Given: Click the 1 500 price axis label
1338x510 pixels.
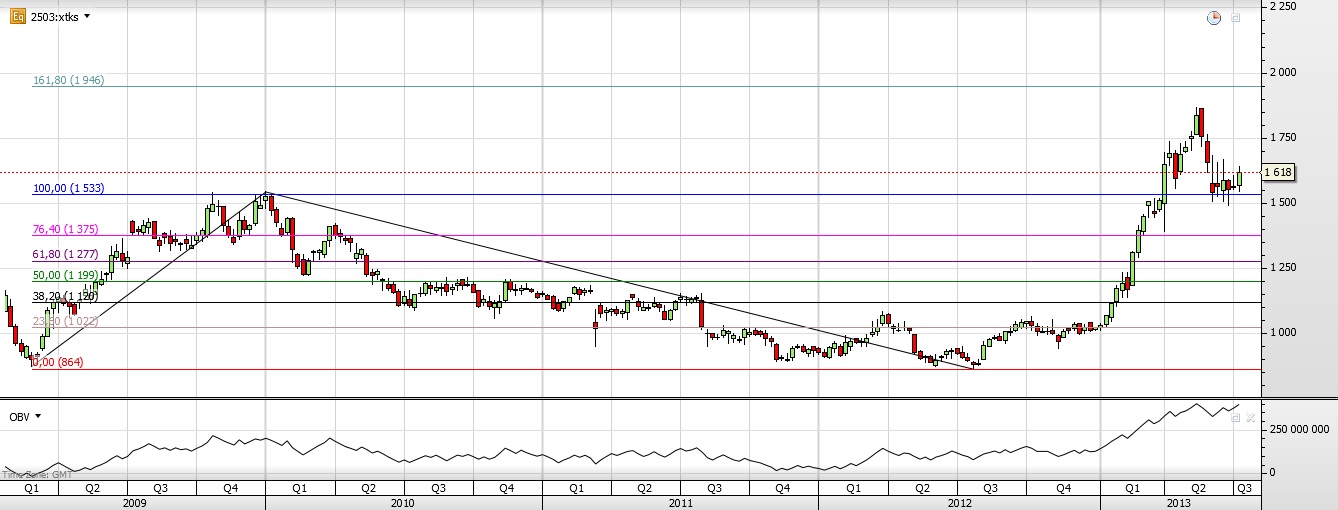Looking at the screenshot, I should 1282,202.
